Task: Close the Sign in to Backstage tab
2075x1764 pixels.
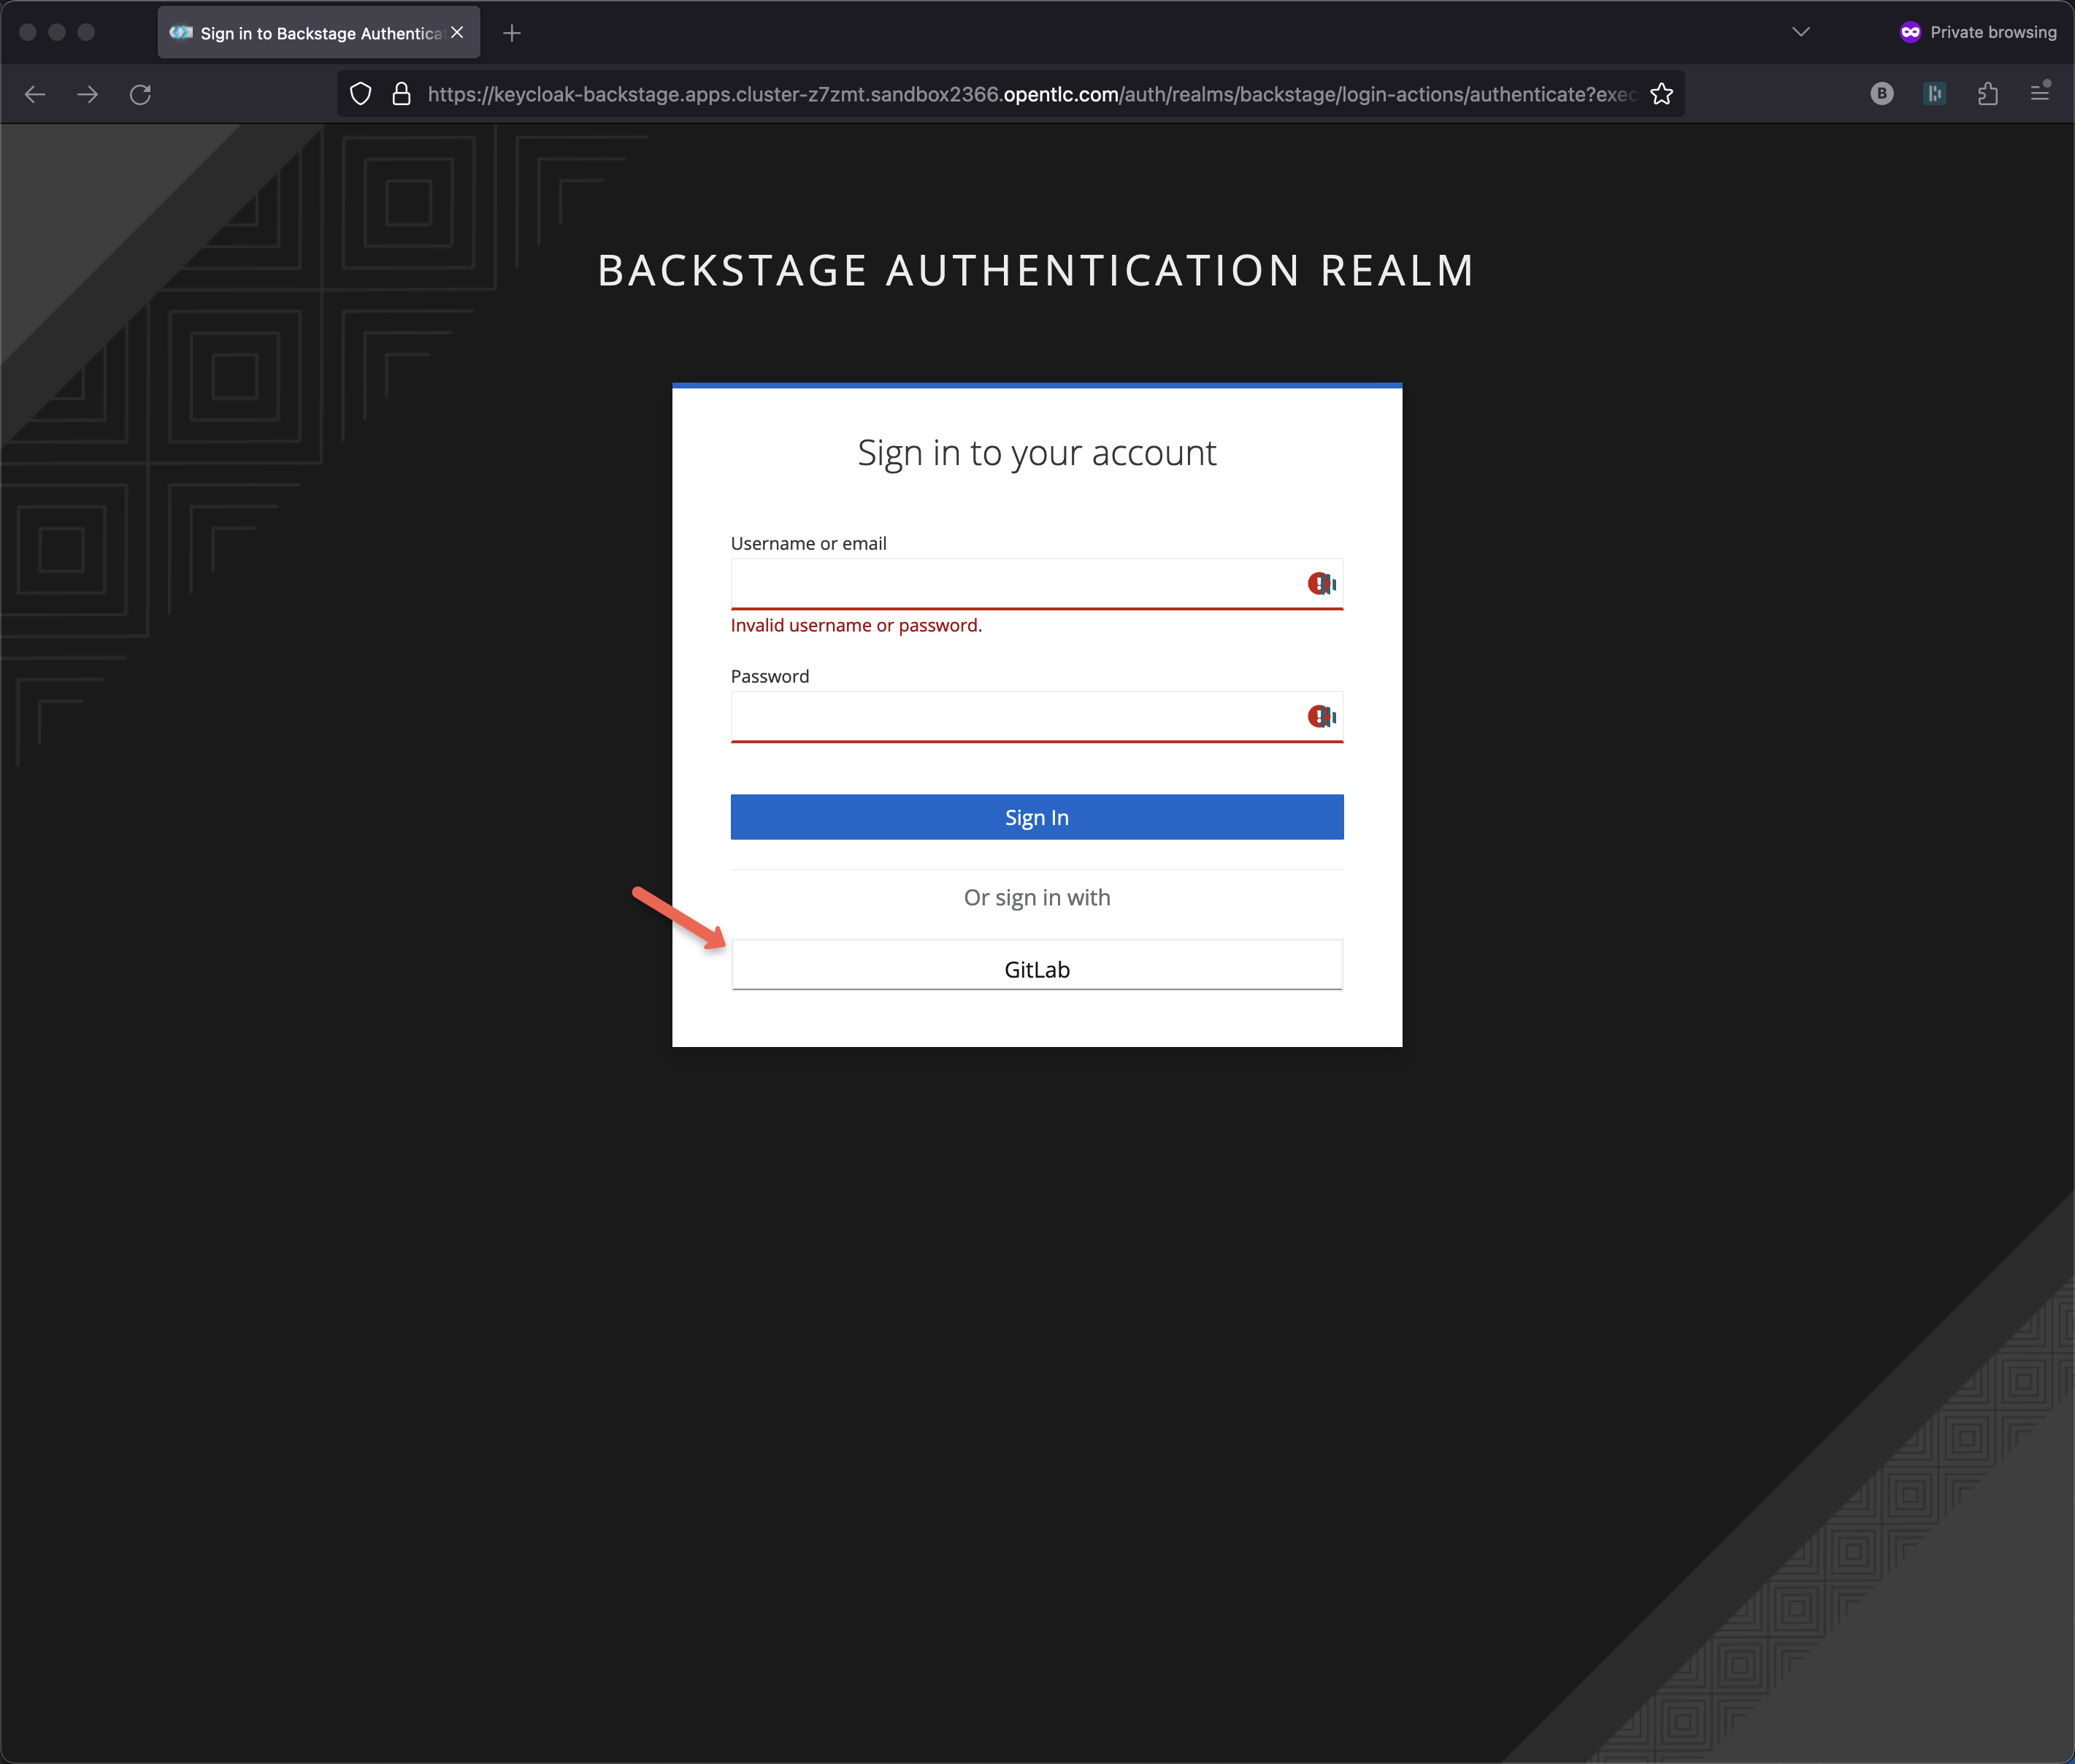Action: (x=457, y=33)
